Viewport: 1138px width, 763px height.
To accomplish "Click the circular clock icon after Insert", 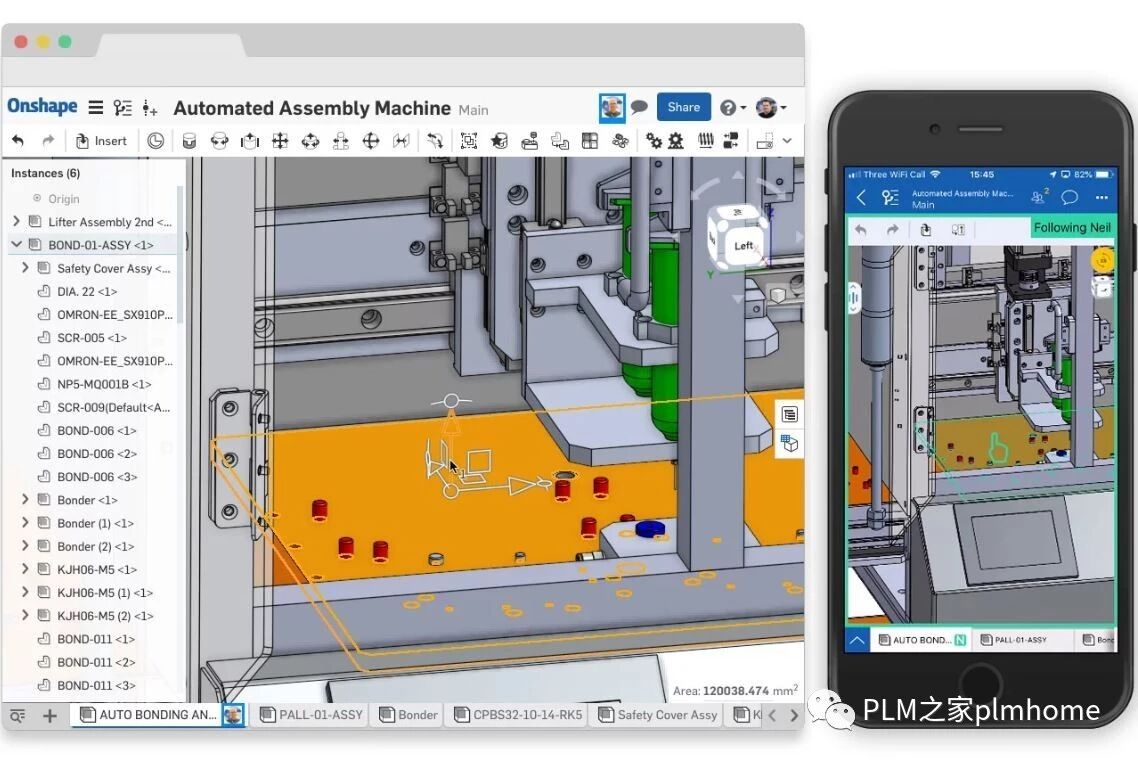I will pos(155,141).
